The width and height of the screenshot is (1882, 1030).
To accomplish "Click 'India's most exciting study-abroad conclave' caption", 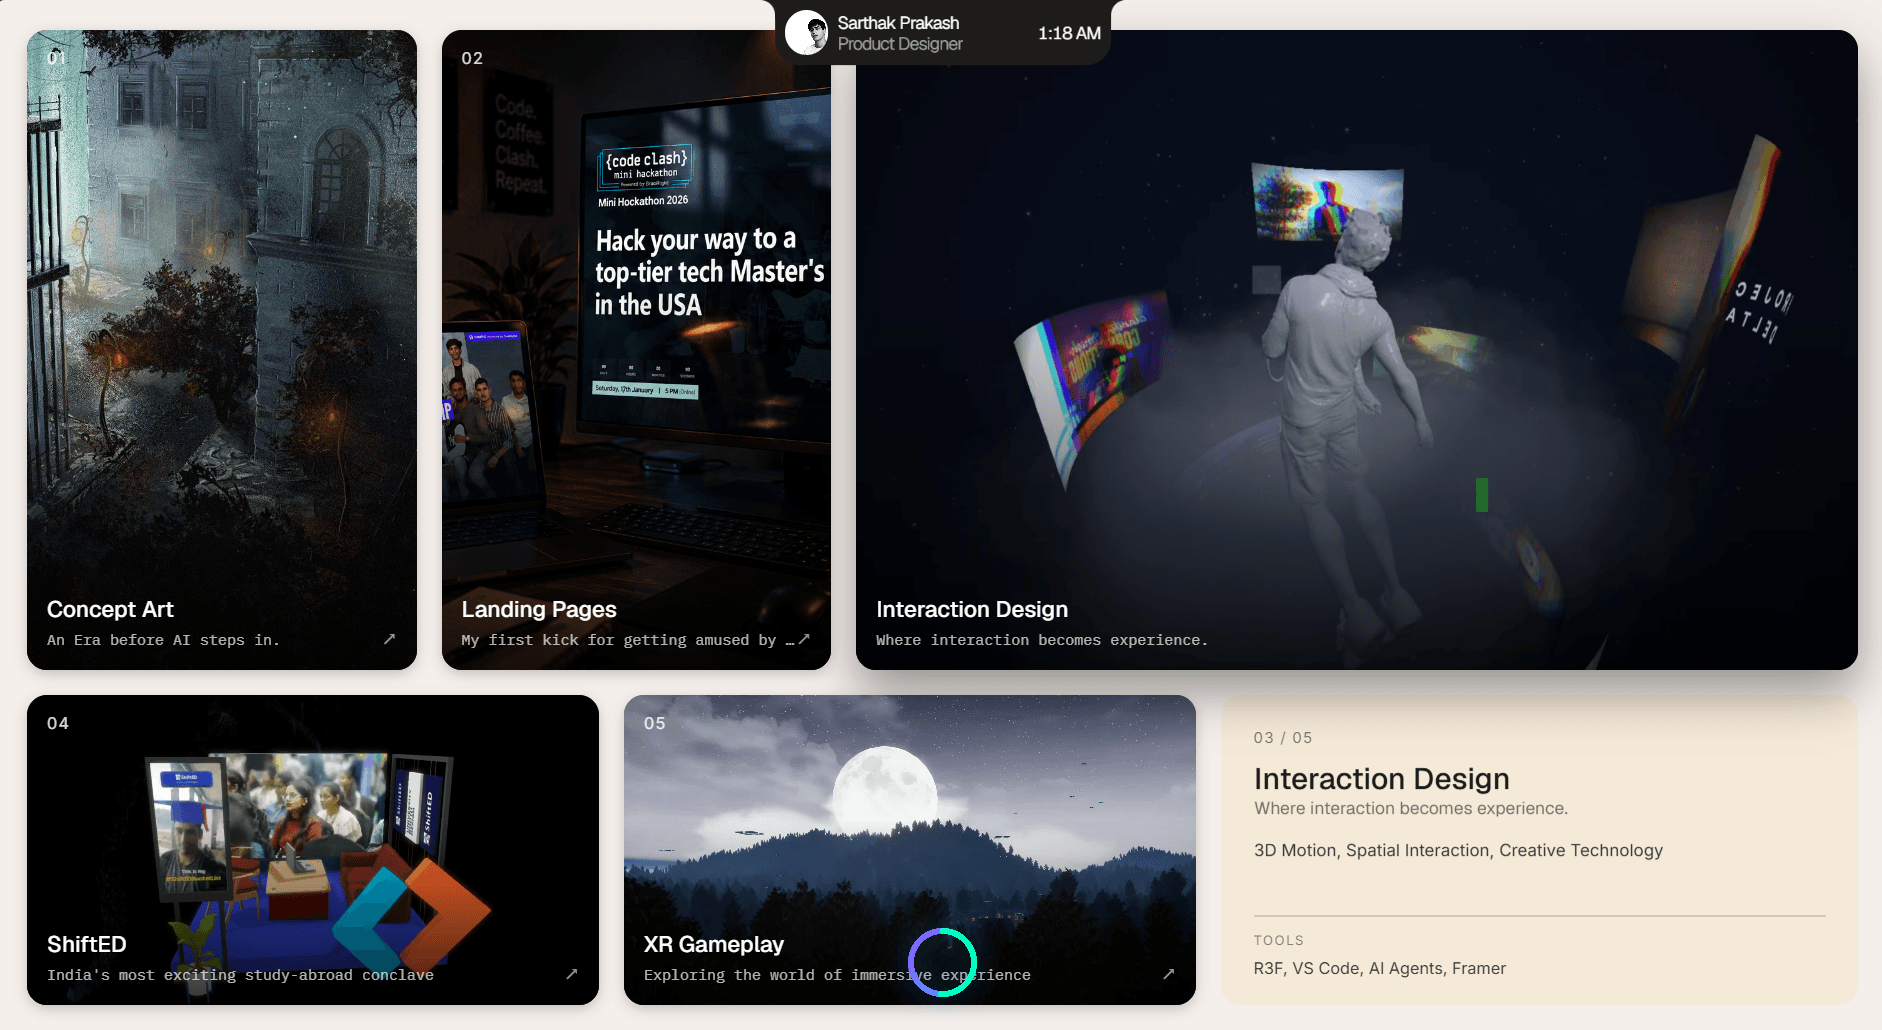I will (240, 975).
